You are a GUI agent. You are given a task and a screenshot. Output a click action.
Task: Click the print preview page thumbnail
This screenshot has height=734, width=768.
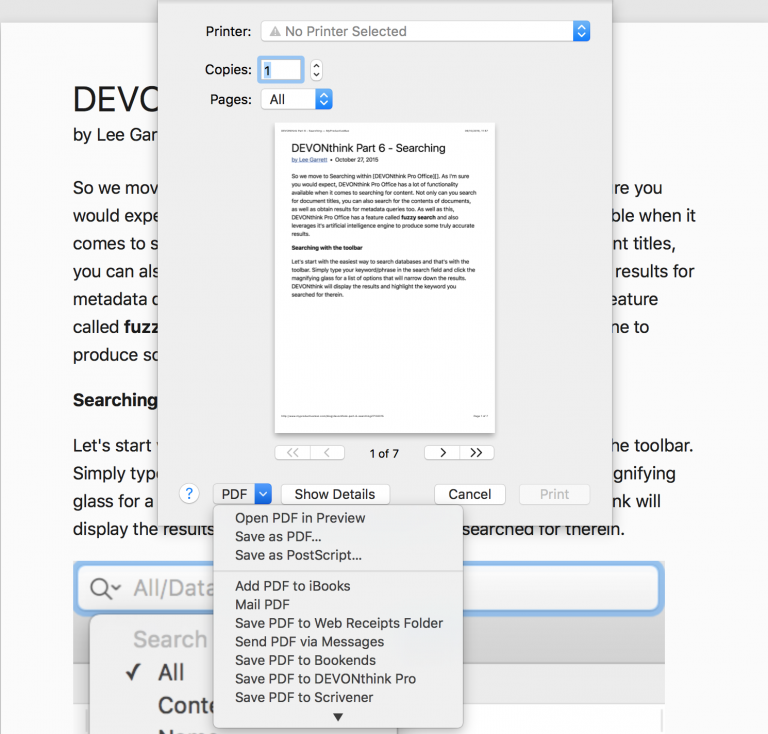384,278
